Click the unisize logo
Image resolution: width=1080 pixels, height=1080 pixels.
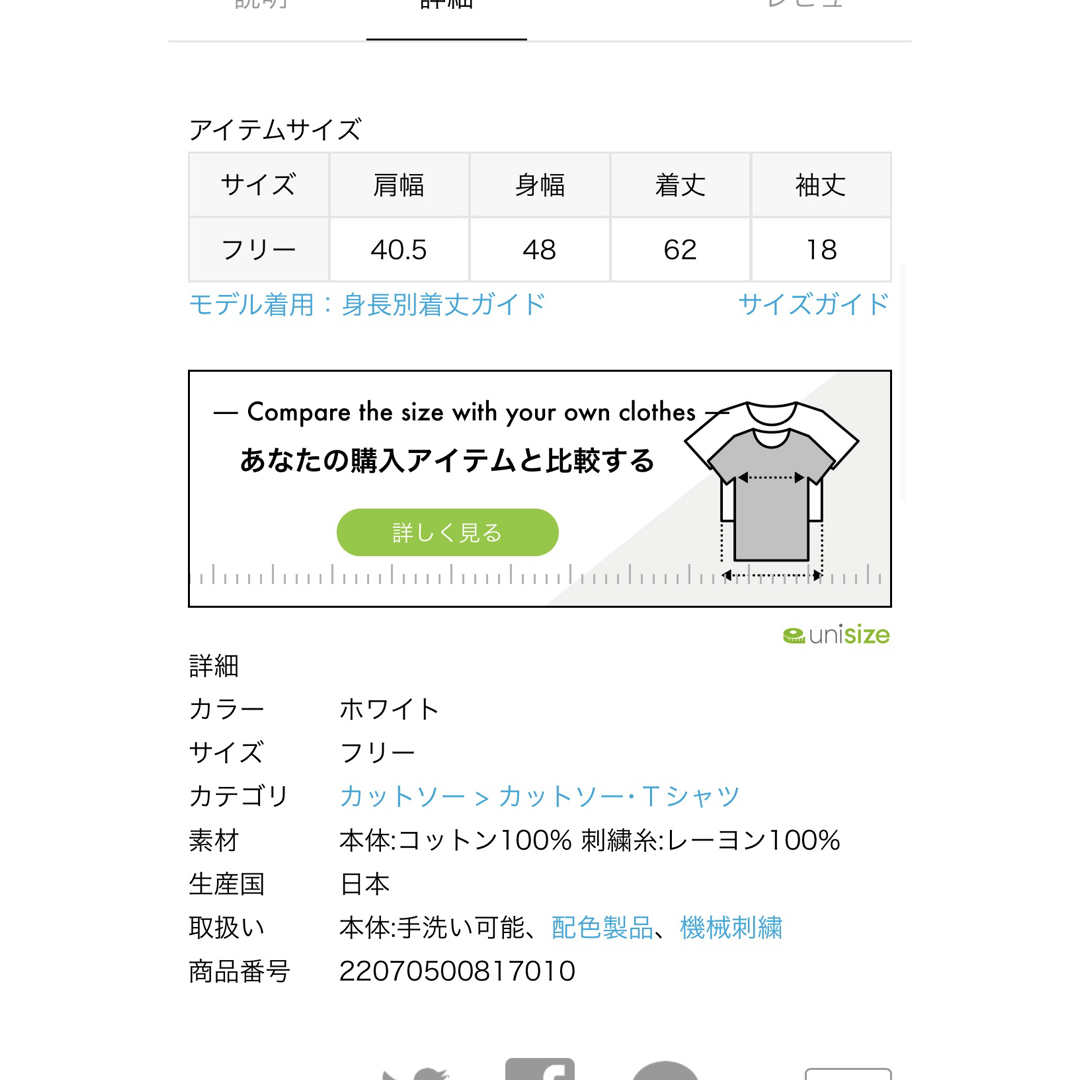pos(836,635)
